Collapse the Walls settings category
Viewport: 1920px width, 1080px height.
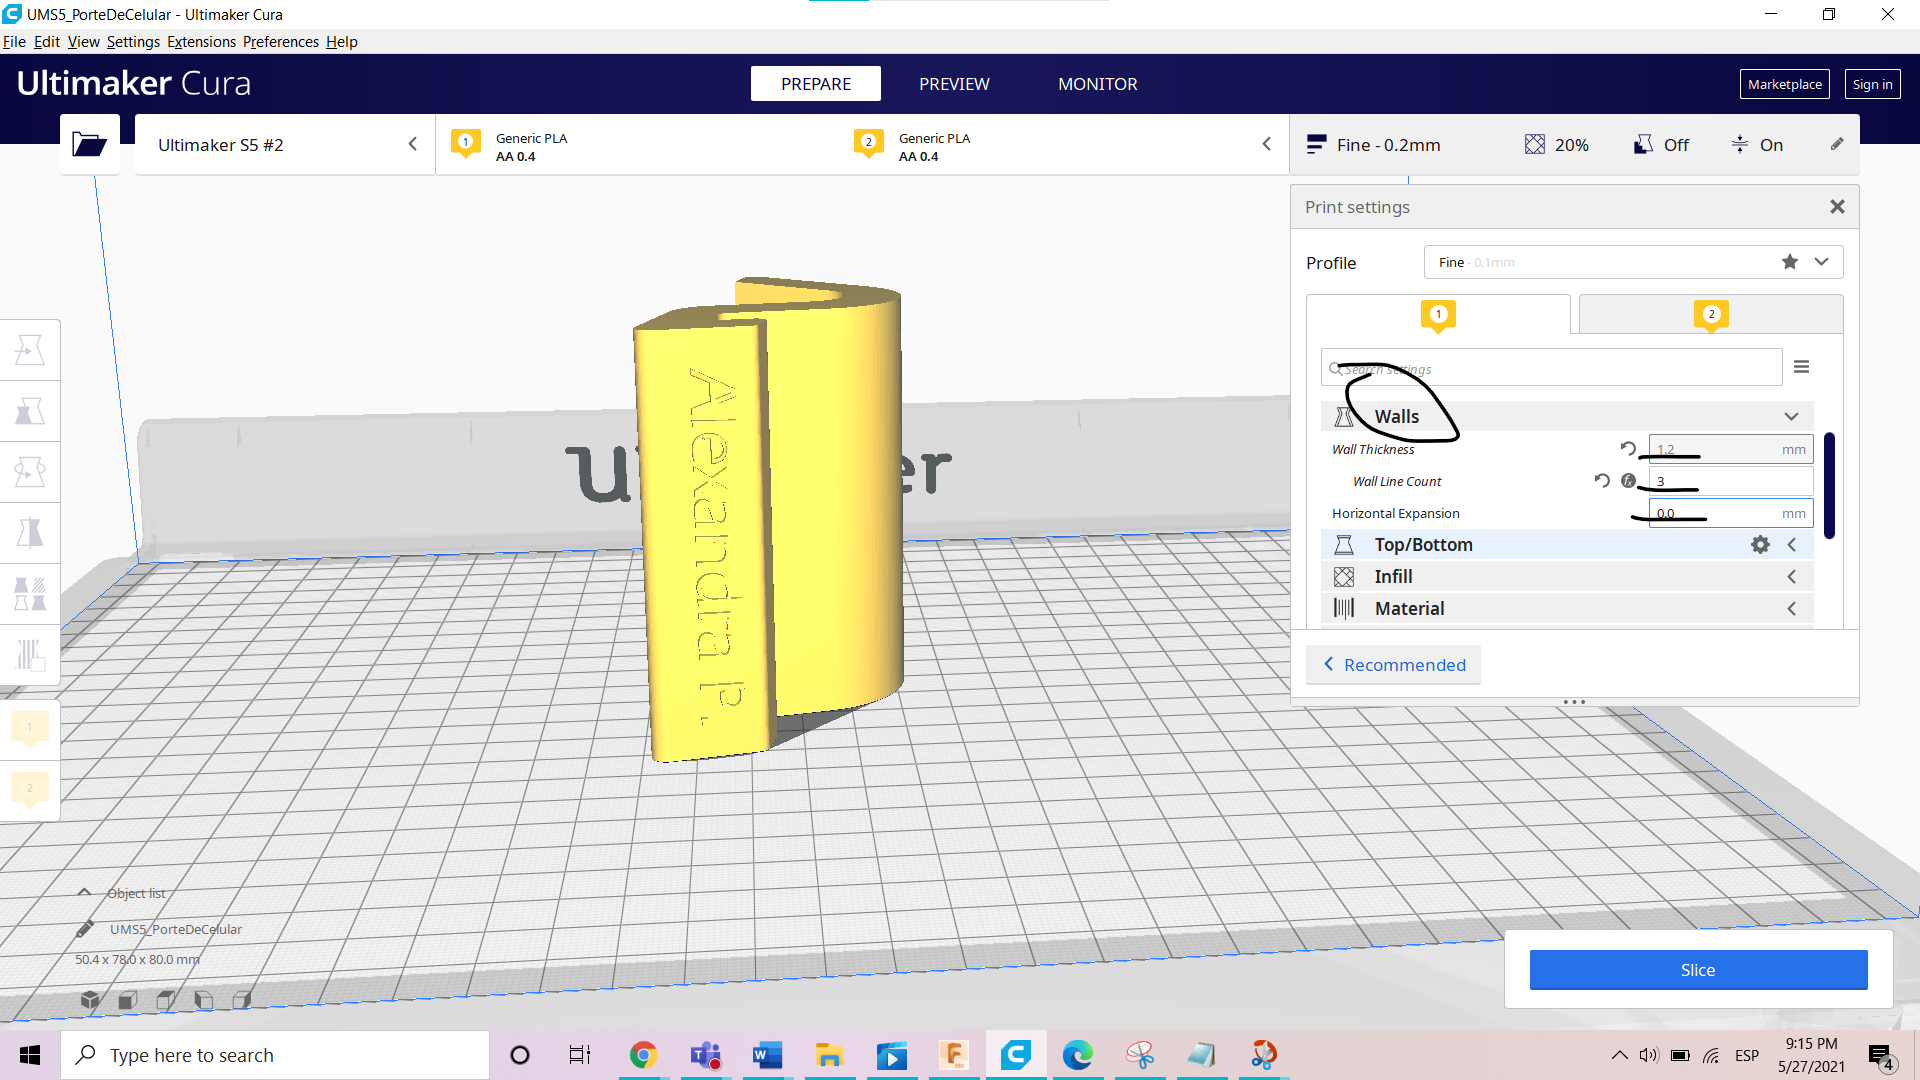point(1566,417)
